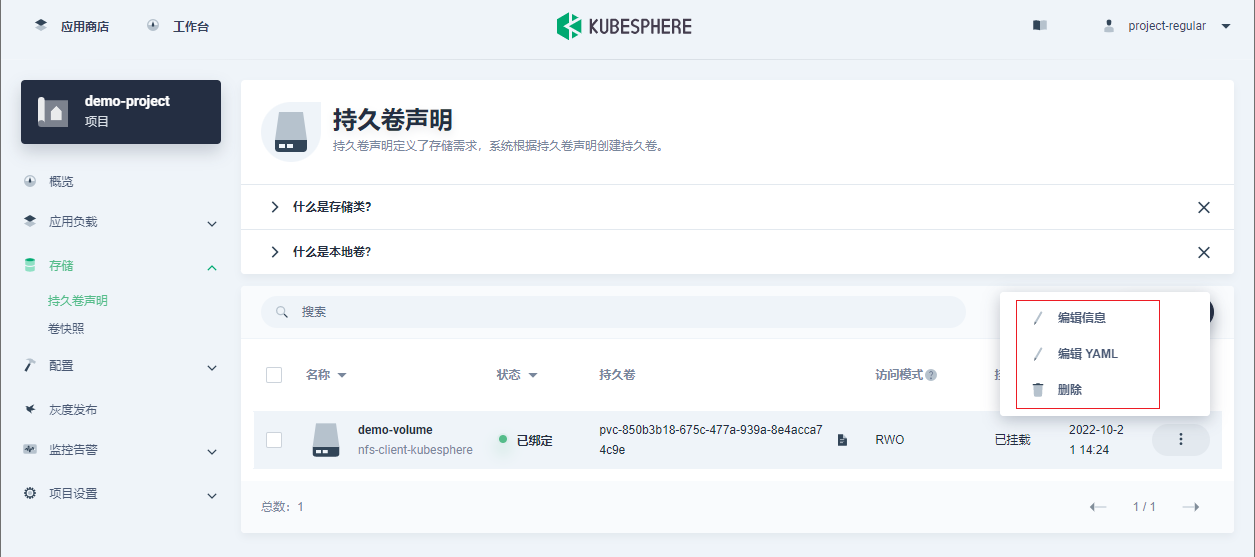Click the chevron next to 应用负载
Viewport: 1255px width, 557px height.
point(212,223)
